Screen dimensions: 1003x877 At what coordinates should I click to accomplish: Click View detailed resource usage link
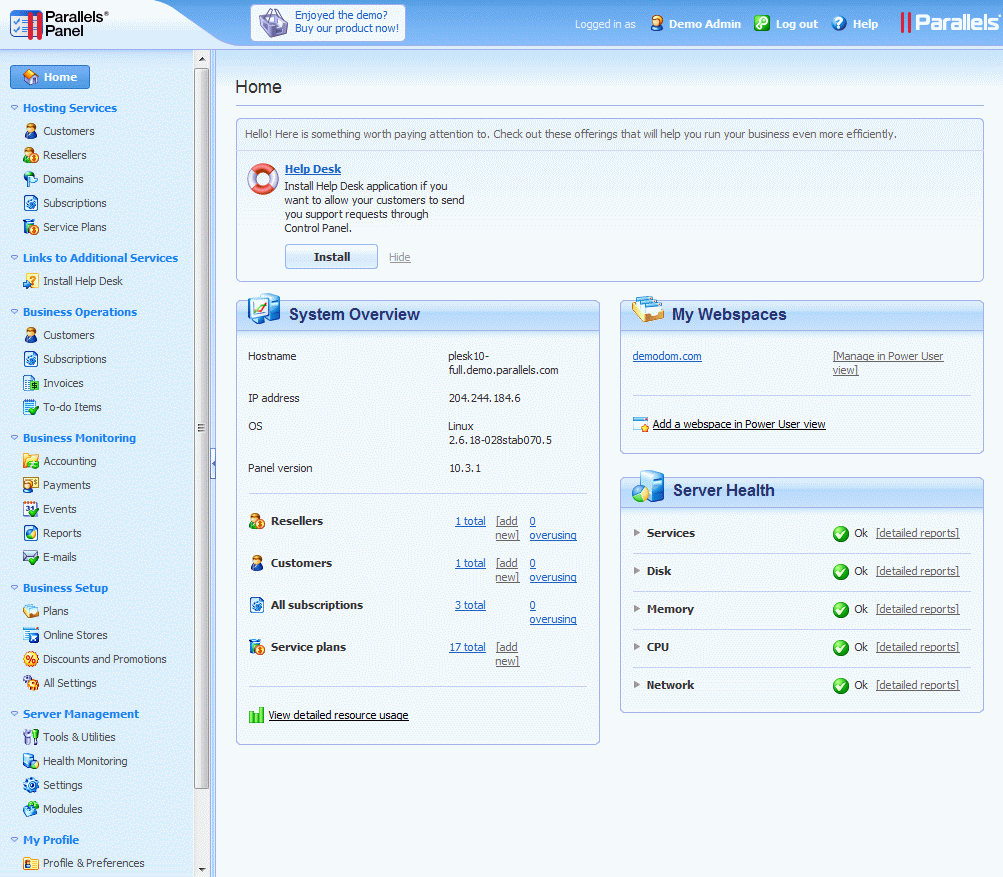pos(338,715)
